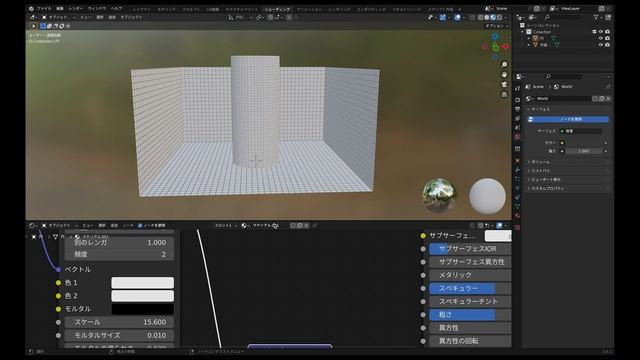Toggle camera view gizmo in viewport

click(x=504, y=84)
